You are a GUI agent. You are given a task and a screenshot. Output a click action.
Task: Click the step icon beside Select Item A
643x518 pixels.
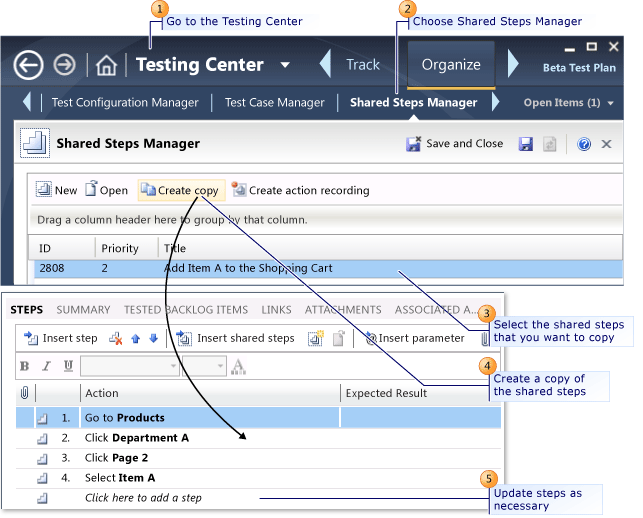point(42,479)
